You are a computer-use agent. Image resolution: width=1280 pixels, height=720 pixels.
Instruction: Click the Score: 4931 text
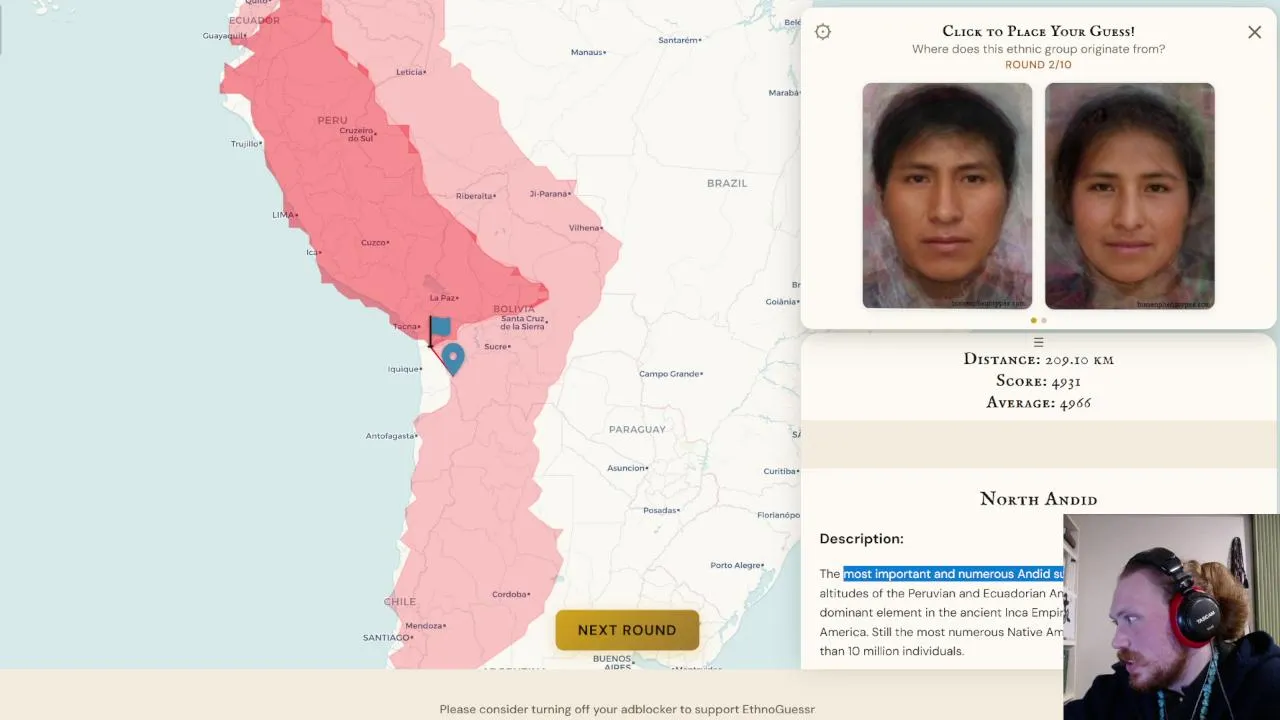[1038, 381]
